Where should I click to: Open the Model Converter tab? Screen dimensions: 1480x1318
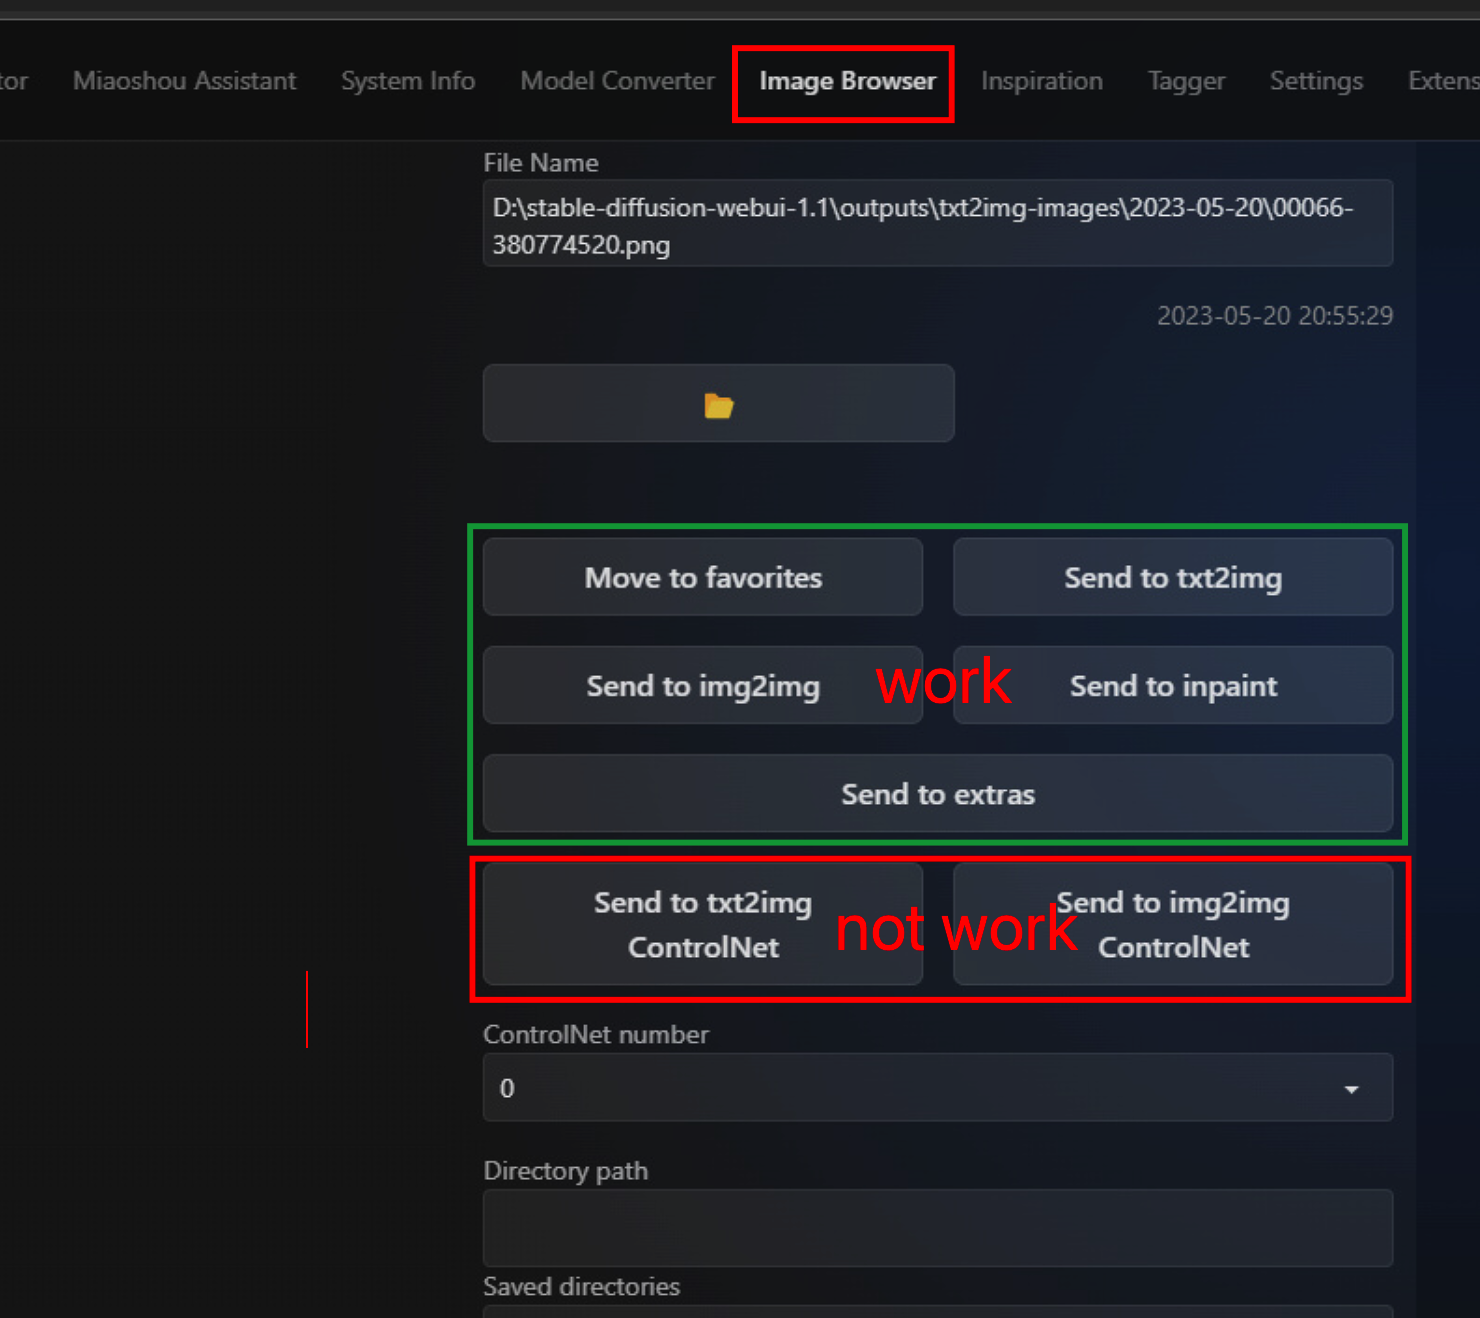click(x=616, y=81)
